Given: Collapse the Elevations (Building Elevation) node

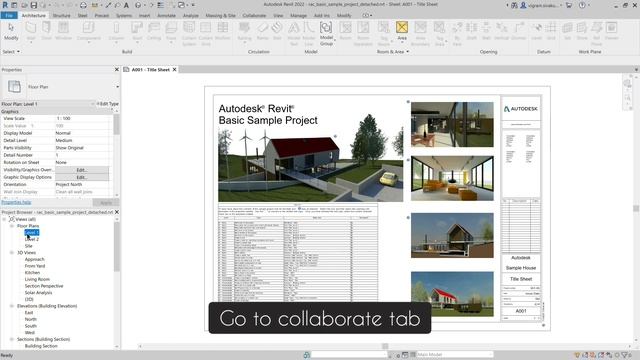Looking at the screenshot, I should click(12, 306).
